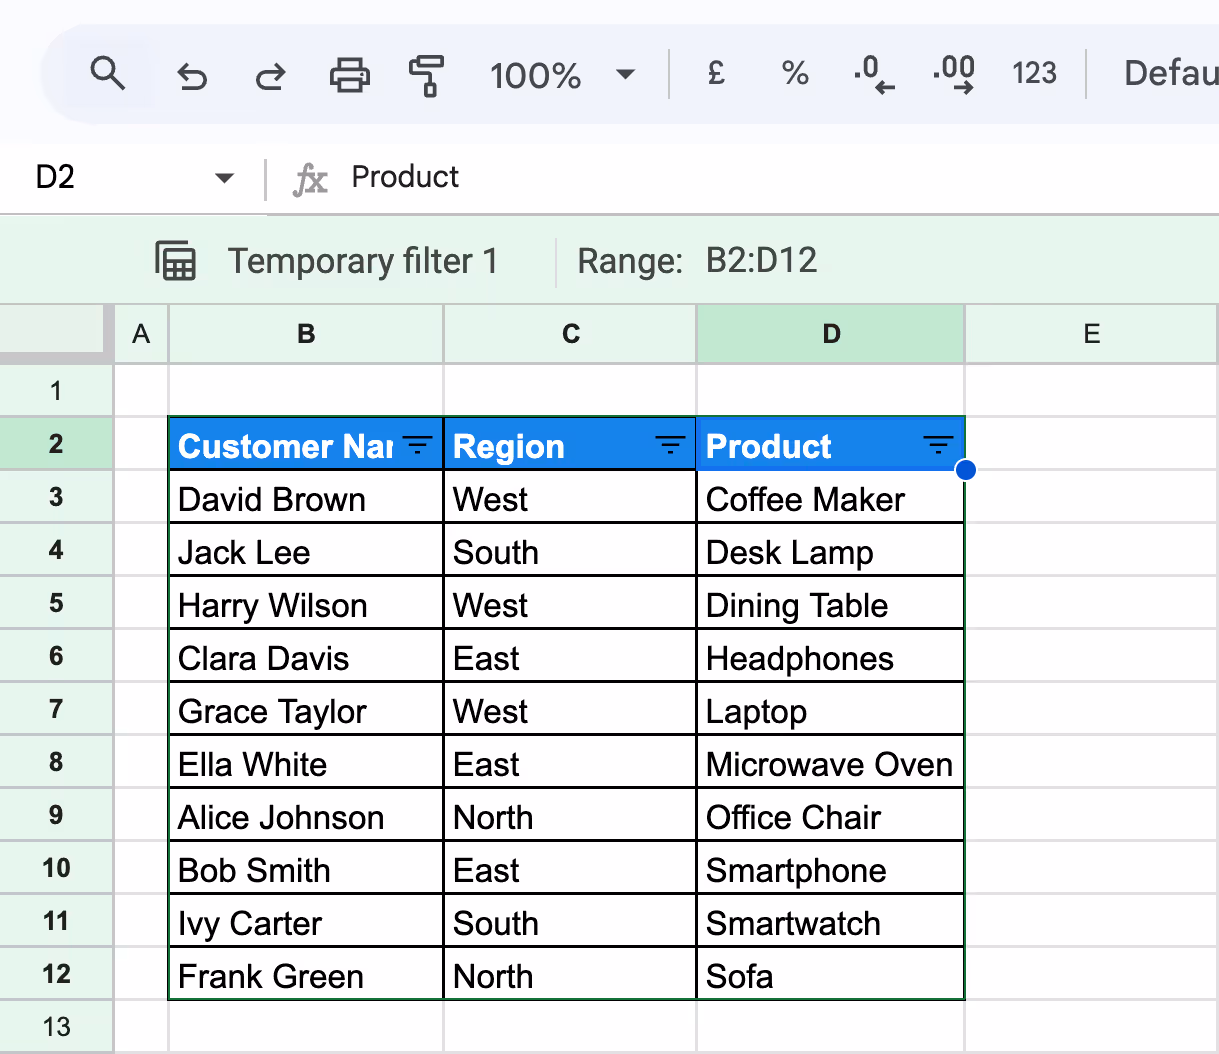Click the Temporary filter 1 label
Viewport: 1219px width, 1054px height.
364,260
